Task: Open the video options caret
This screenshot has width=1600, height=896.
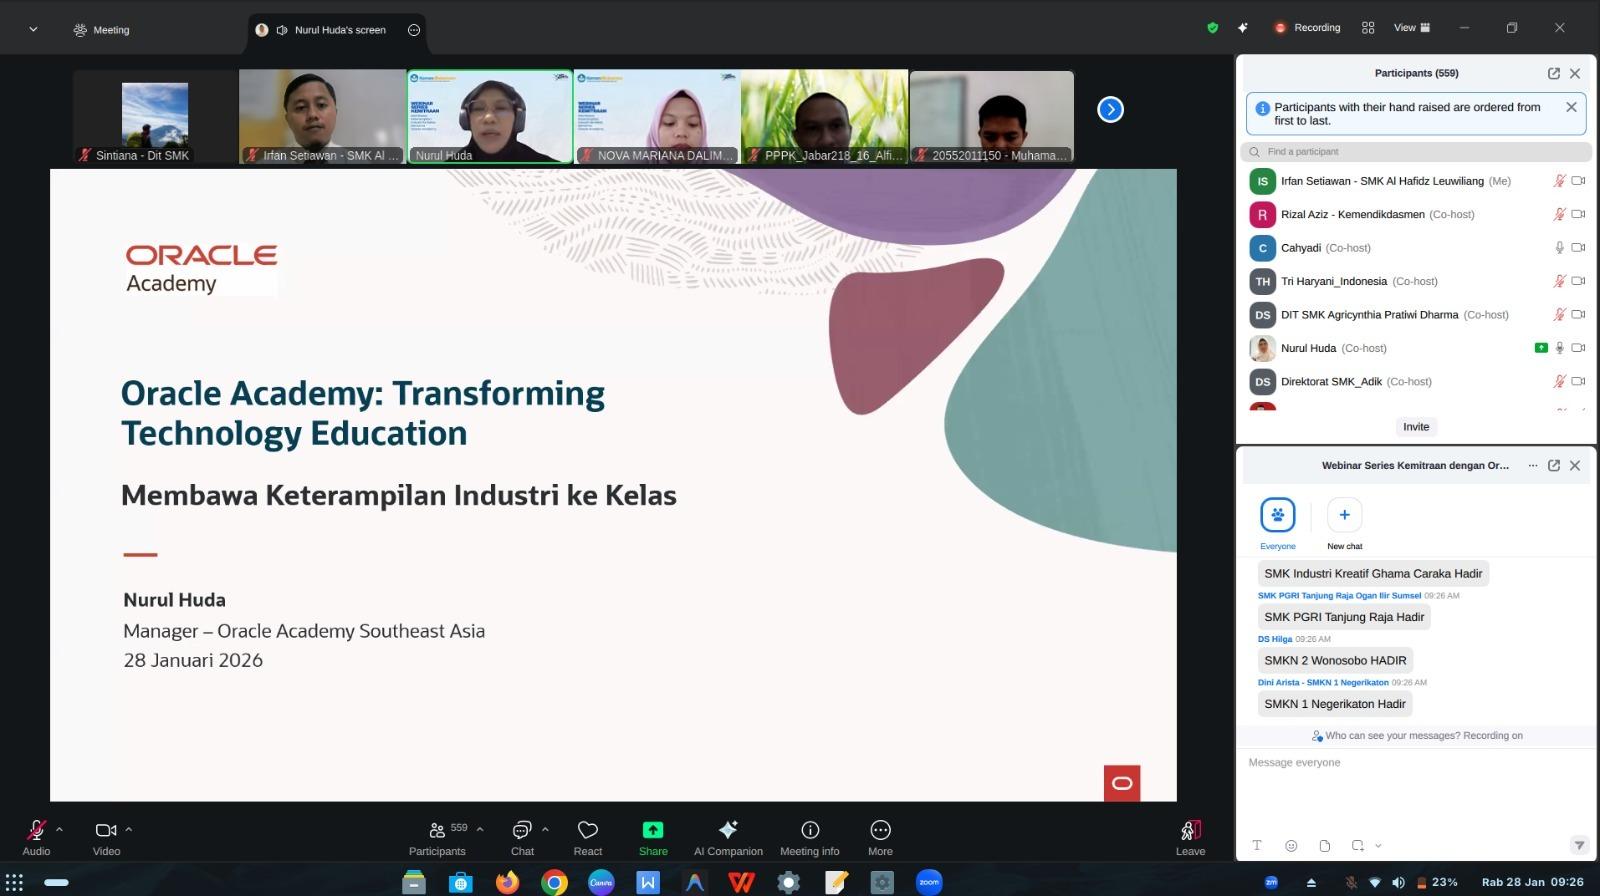Action: click(129, 829)
